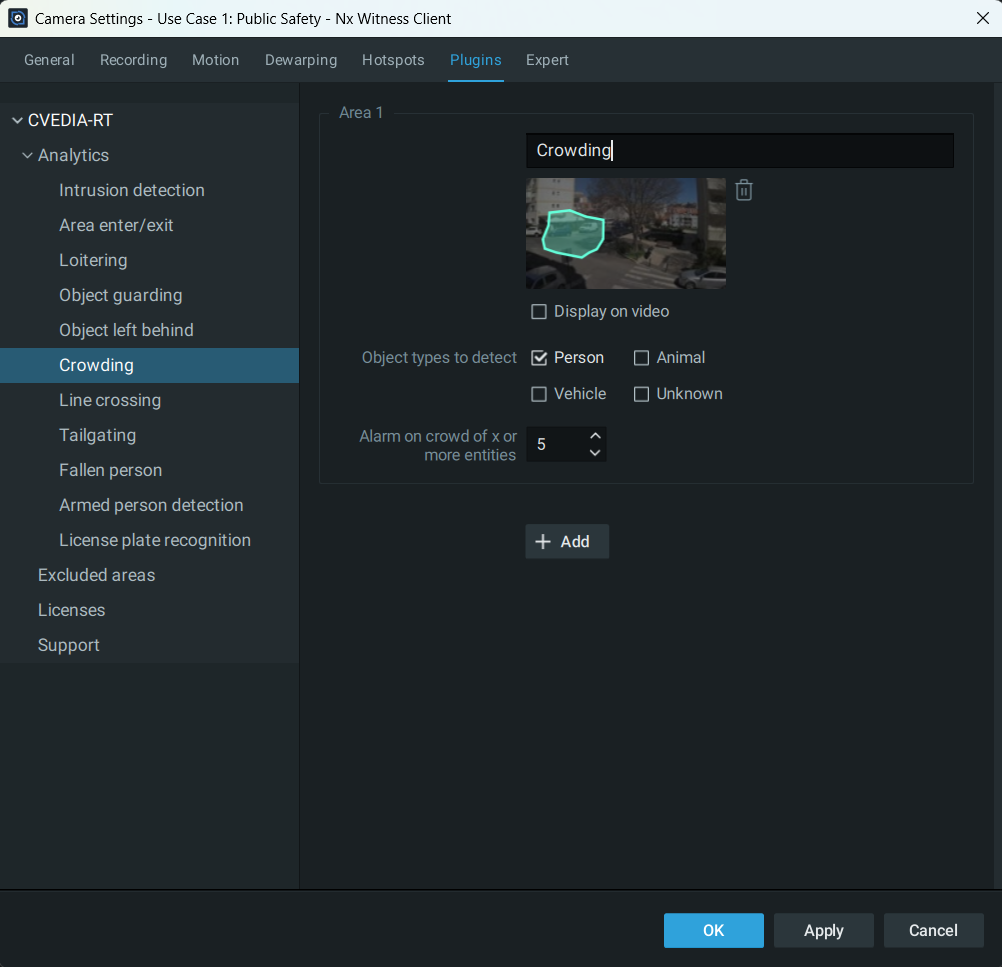Click OK to confirm settings

coord(713,930)
